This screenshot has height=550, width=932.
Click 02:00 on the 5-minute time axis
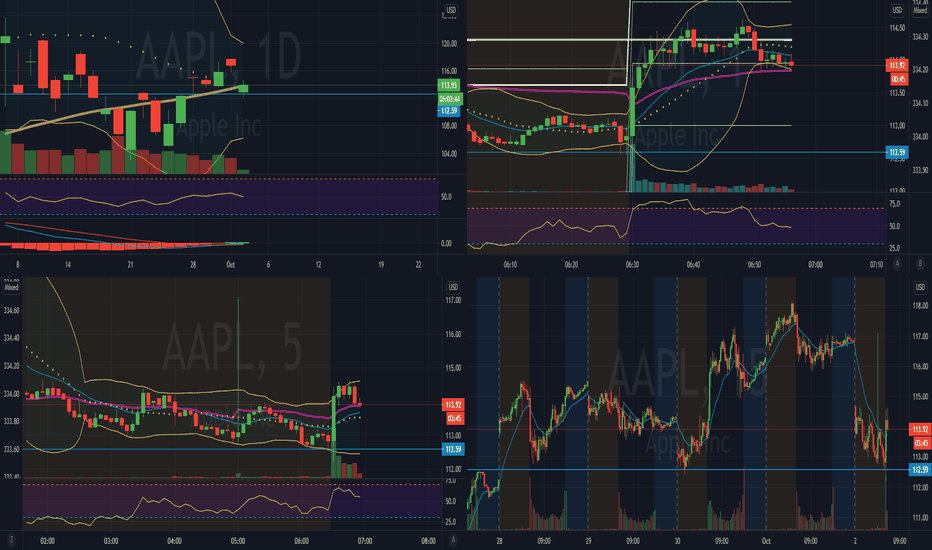point(47,541)
